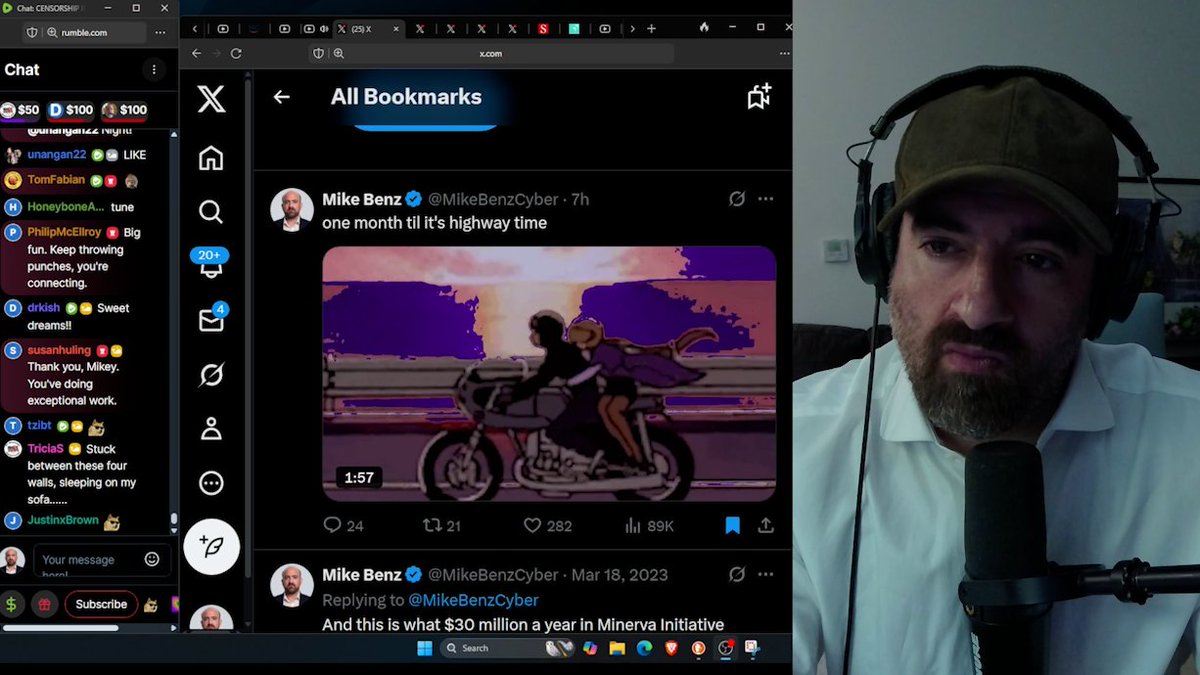Like the highway time post
Image resolution: width=1200 pixels, height=675 pixels.
(548, 525)
